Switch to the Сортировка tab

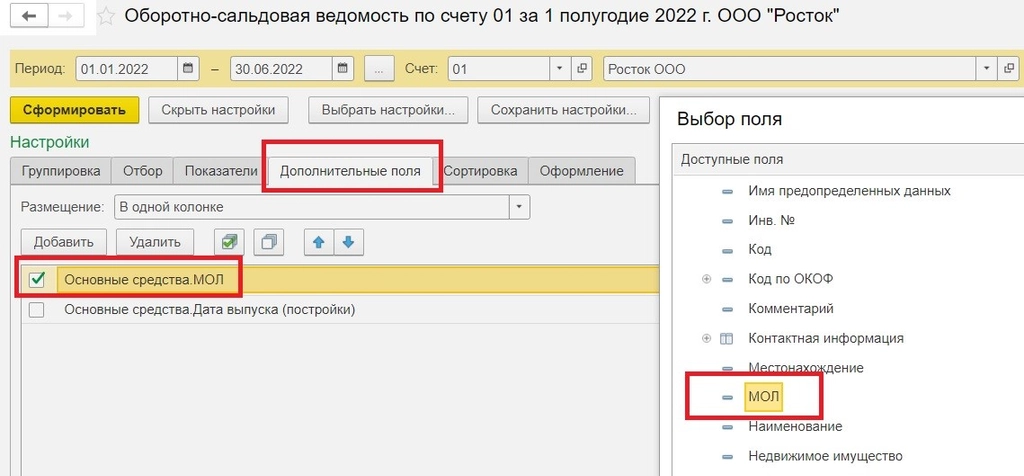click(481, 171)
